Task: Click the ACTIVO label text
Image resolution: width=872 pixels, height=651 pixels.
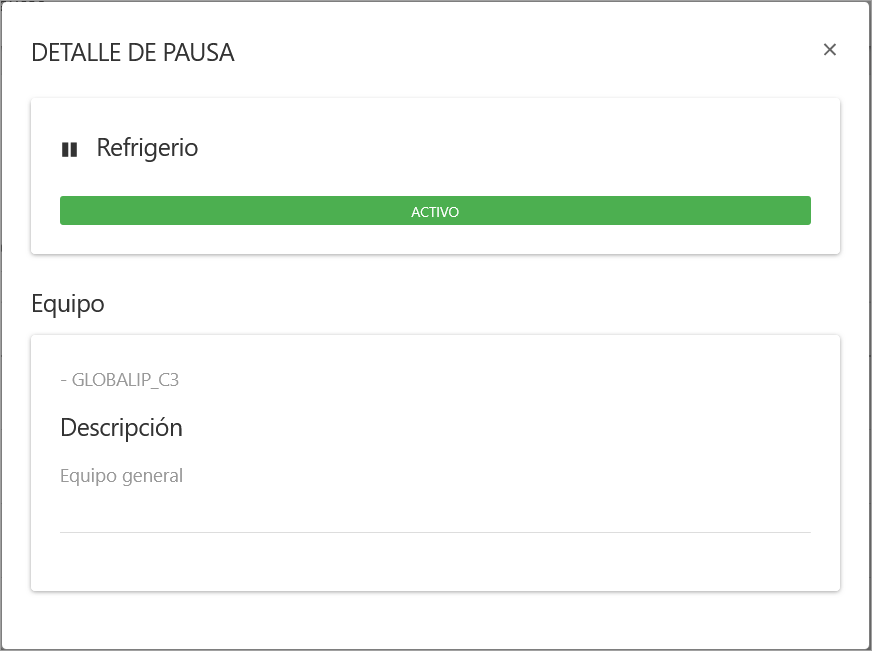Action: pos(435,212)
